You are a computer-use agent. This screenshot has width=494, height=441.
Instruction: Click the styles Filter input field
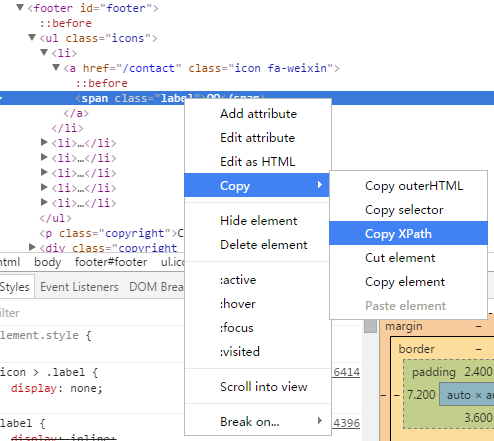click(x=92, y=313)
